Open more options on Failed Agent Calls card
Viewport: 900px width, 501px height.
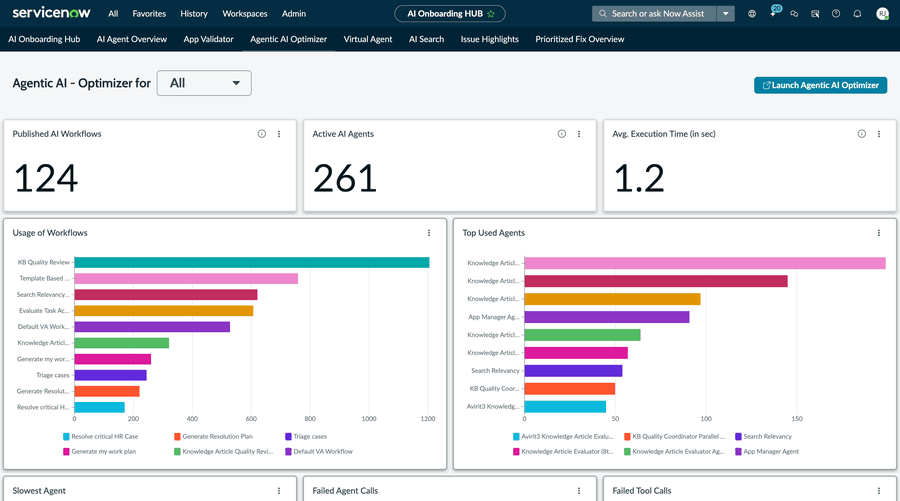579,491
